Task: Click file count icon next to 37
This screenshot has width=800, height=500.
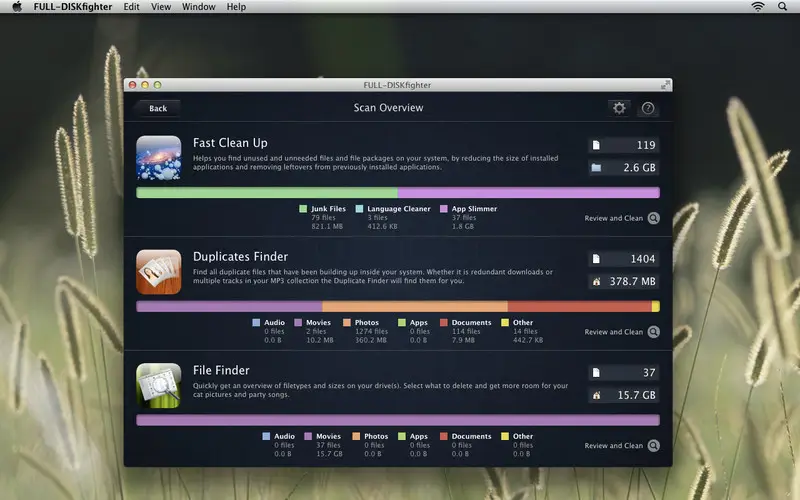Action: point(596,373)
